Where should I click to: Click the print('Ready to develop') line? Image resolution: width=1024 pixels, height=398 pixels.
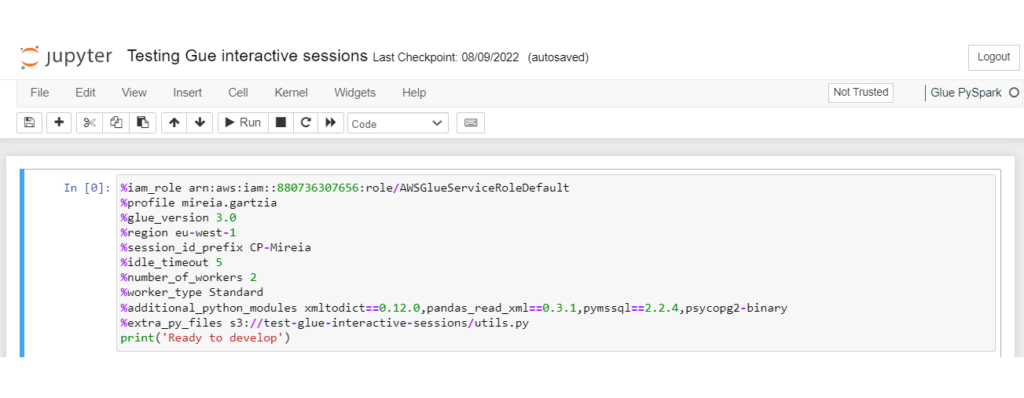(x=205, y=339)
